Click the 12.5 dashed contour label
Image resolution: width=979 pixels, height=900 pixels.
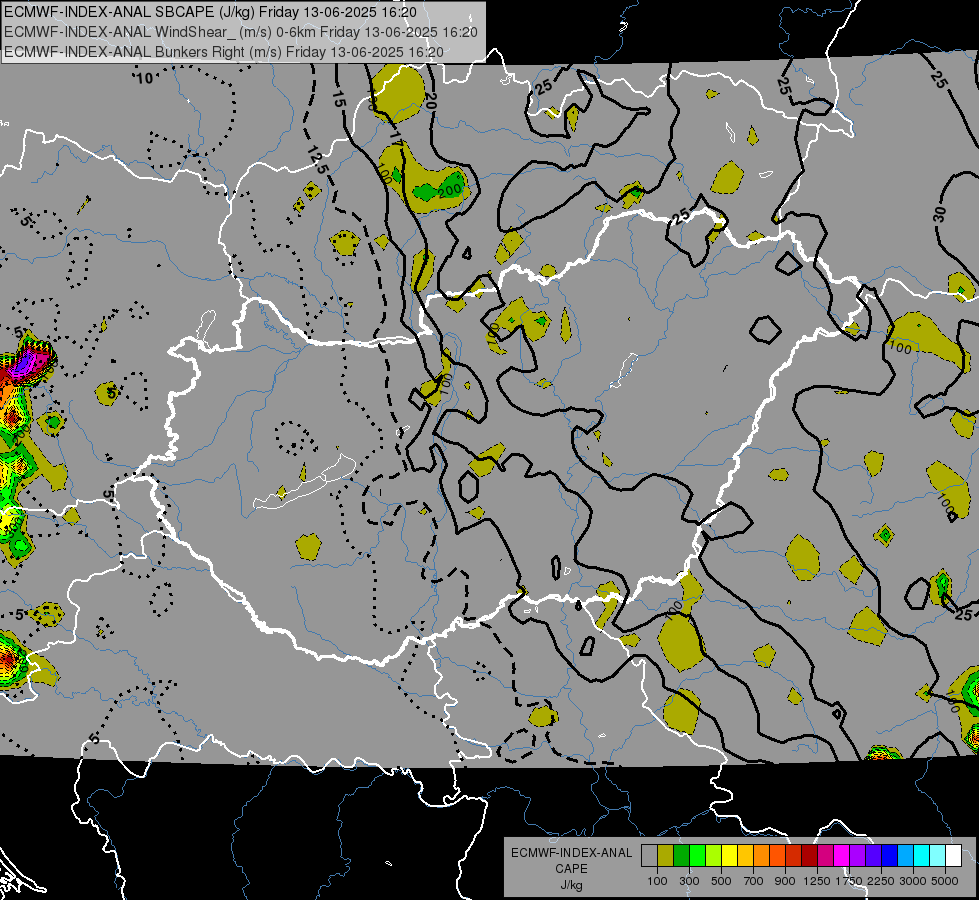317,161
